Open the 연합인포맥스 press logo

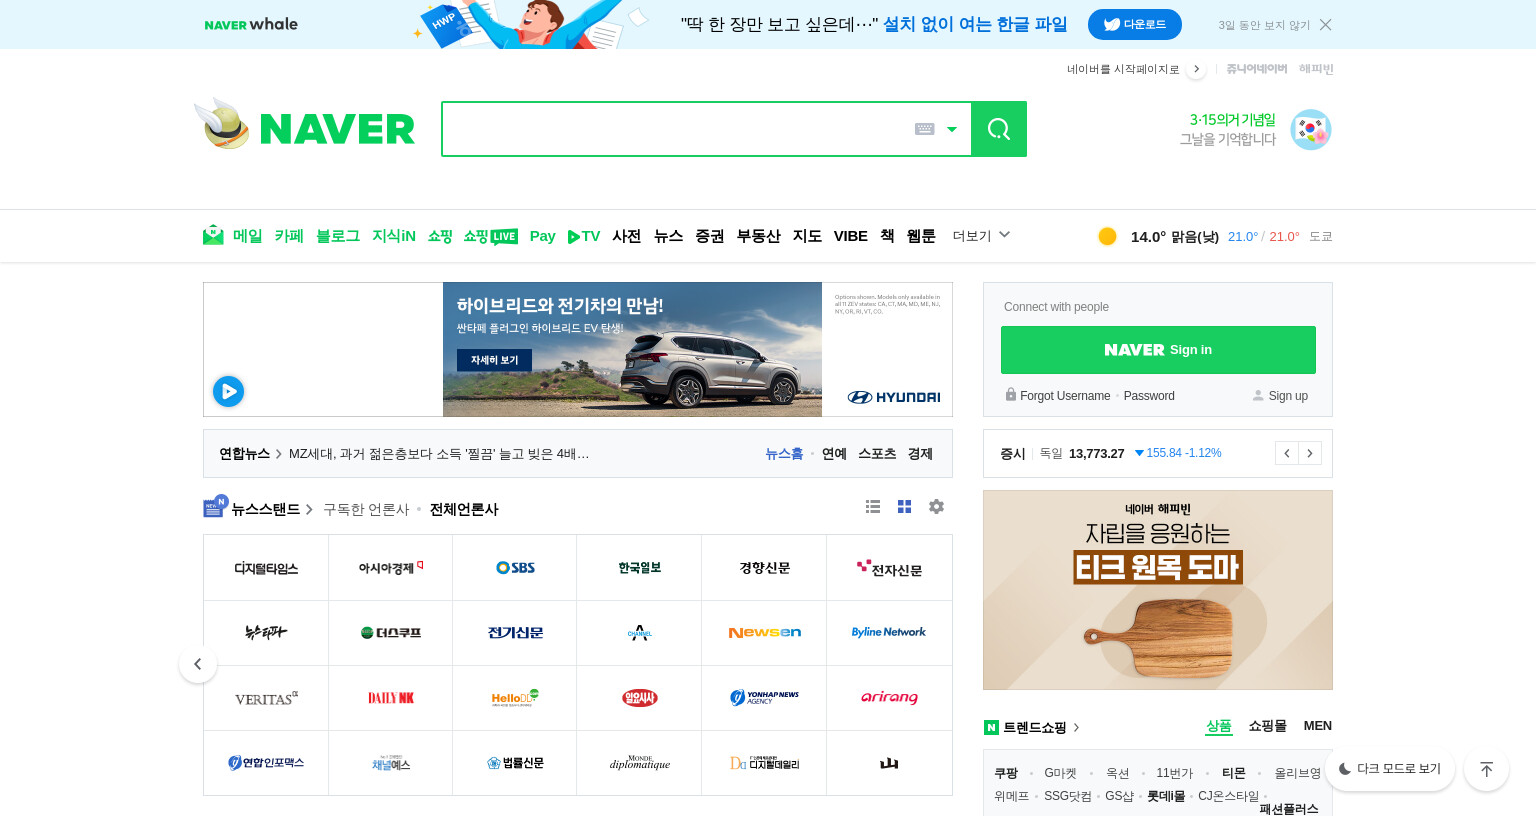click(x=266, y=763)
